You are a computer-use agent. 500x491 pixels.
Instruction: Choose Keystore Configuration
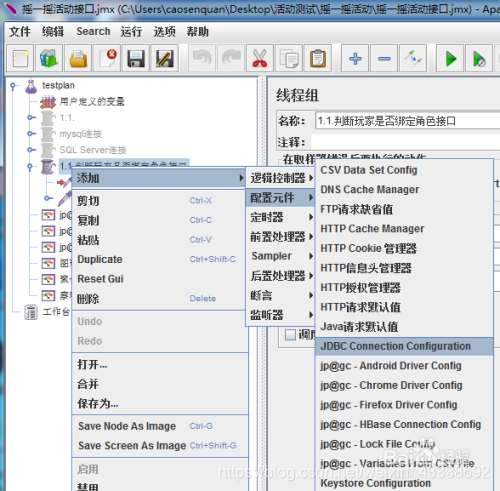coord(404,483)
